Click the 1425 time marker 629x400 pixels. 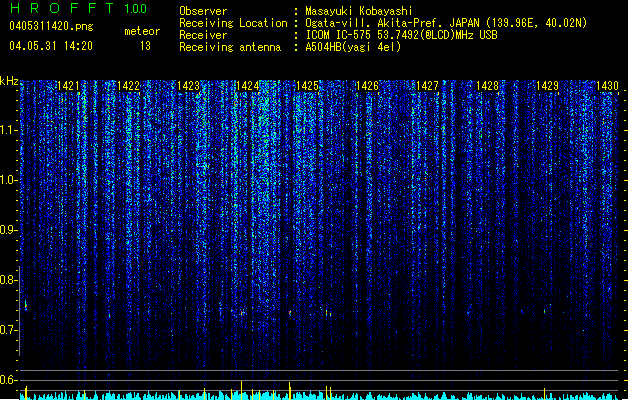tap(307, 86)
